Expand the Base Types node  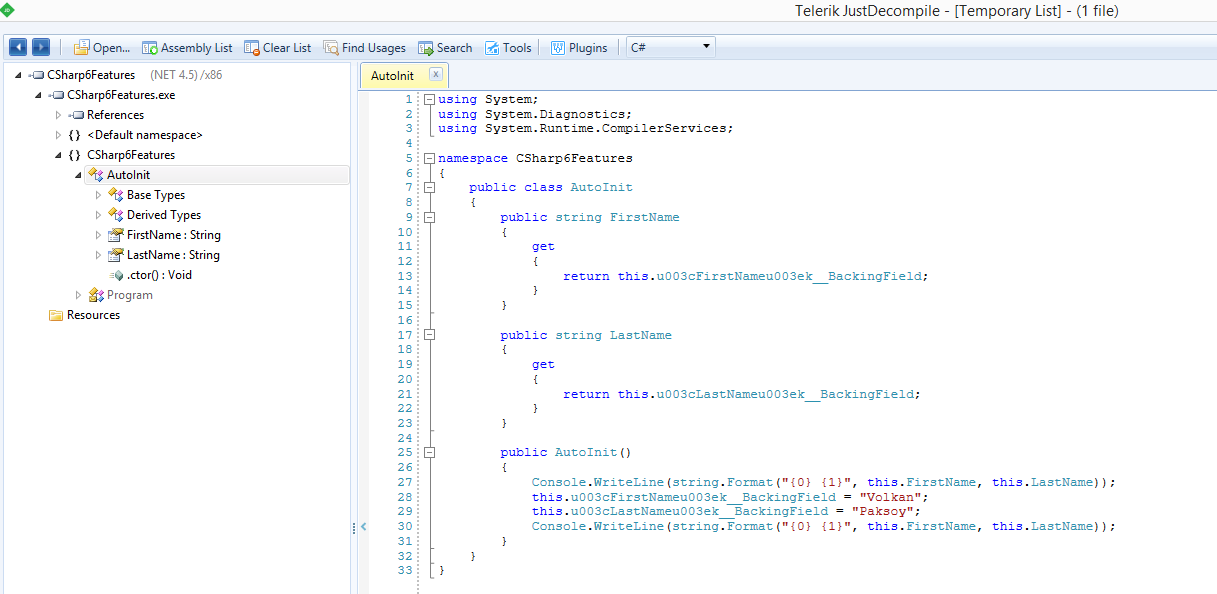[97, 194]
